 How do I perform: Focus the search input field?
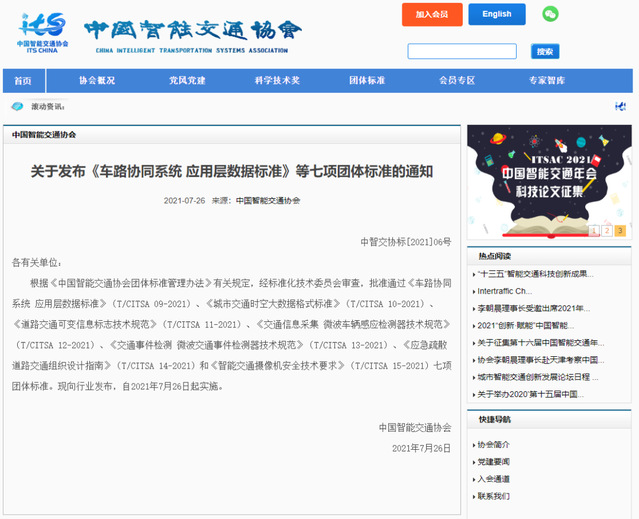461,51
